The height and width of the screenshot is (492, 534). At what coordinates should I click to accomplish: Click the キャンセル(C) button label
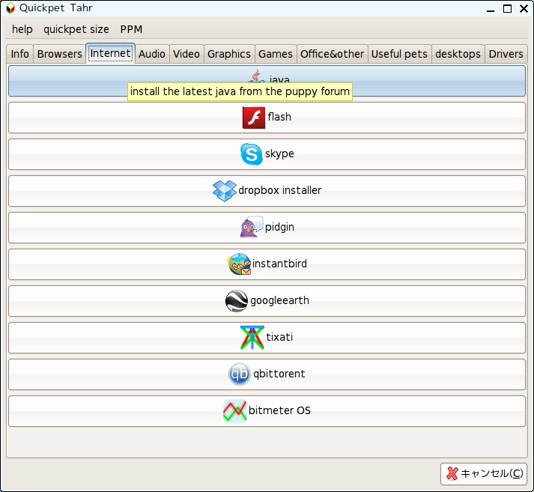point(492,473)
